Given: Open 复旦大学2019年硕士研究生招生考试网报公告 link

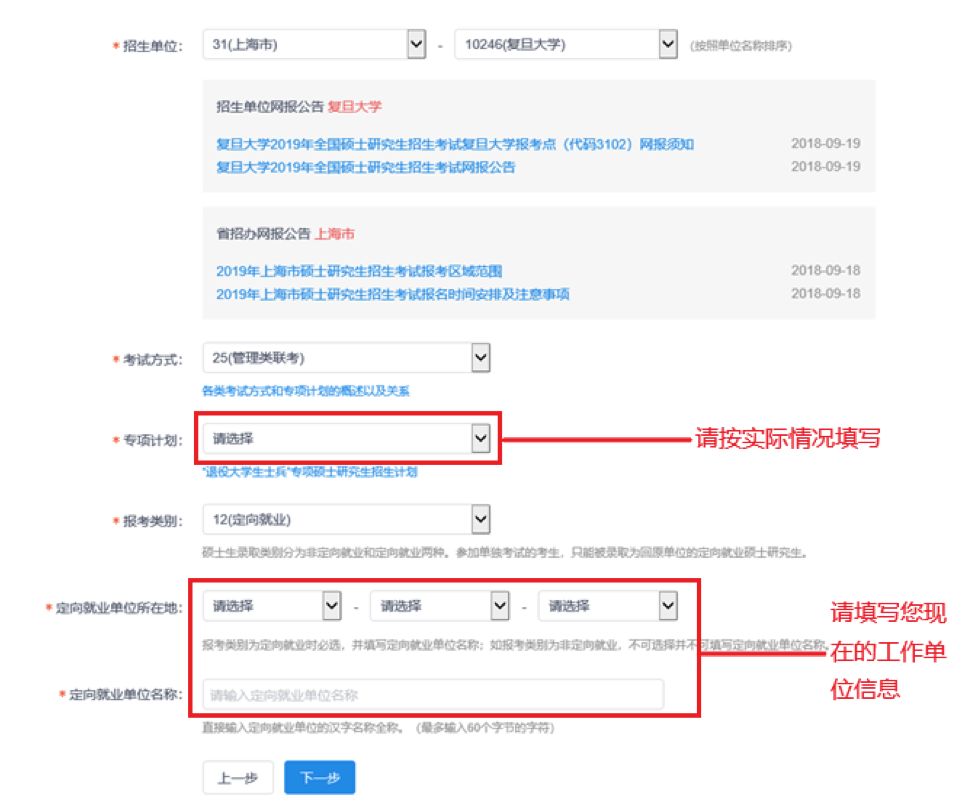Looking at the screenshot, I should (366, 167).
